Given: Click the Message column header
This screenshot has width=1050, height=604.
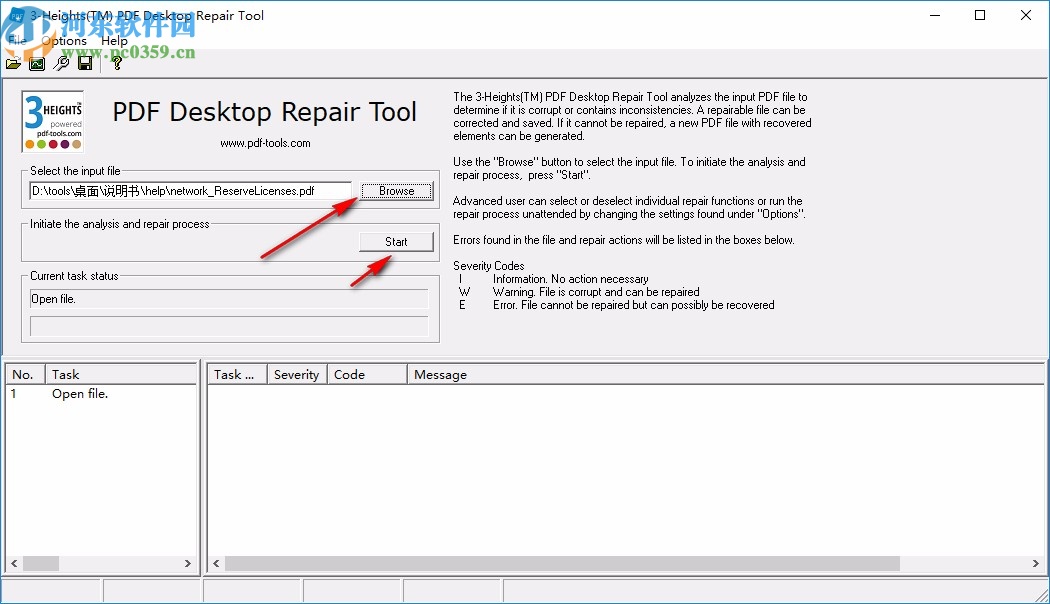Looking at the screenshot, I should (x=441, y=374).
